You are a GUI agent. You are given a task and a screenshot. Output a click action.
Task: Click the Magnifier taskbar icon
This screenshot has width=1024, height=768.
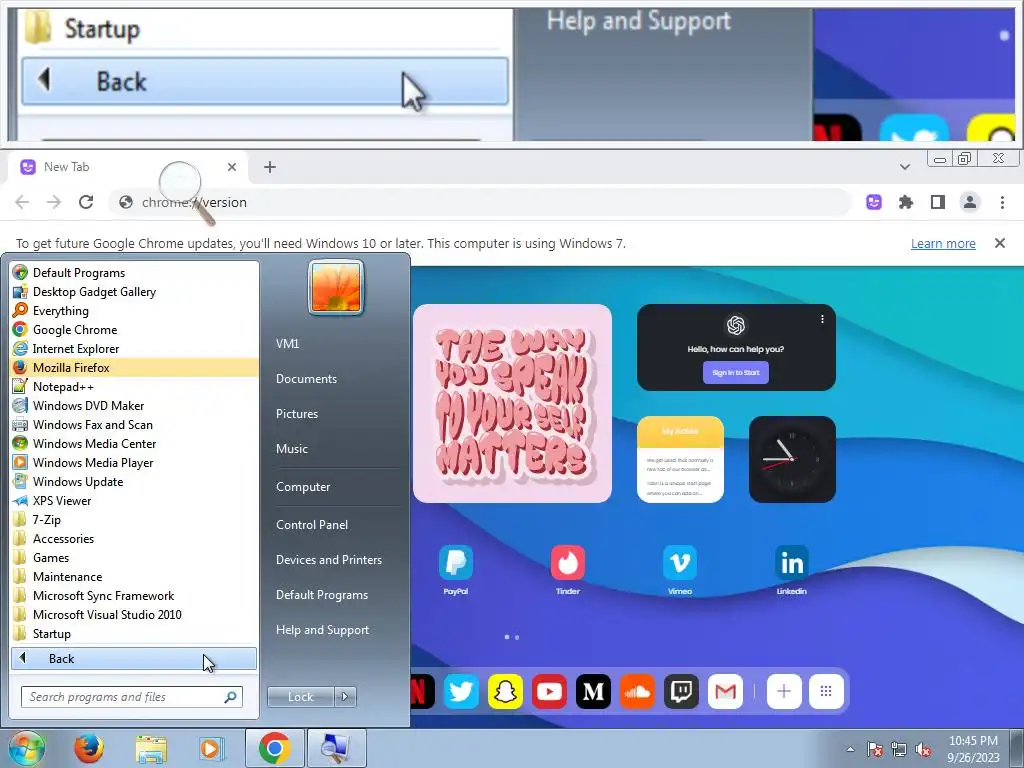336,748
